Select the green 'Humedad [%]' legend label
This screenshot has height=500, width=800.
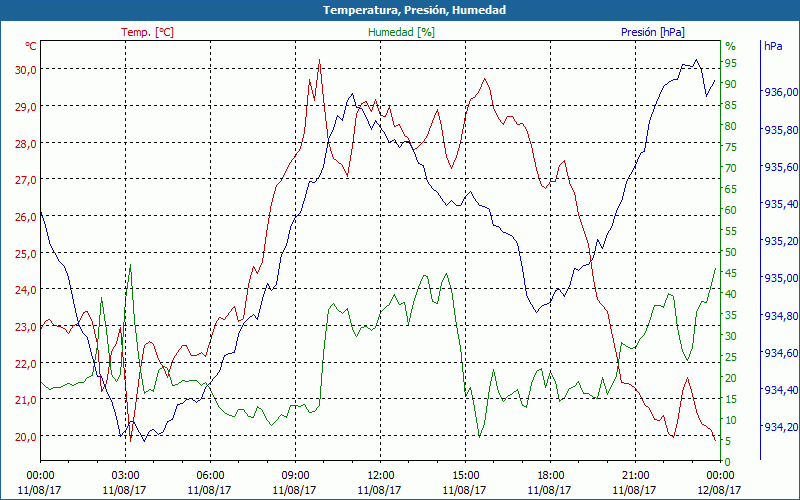(401, 32)
